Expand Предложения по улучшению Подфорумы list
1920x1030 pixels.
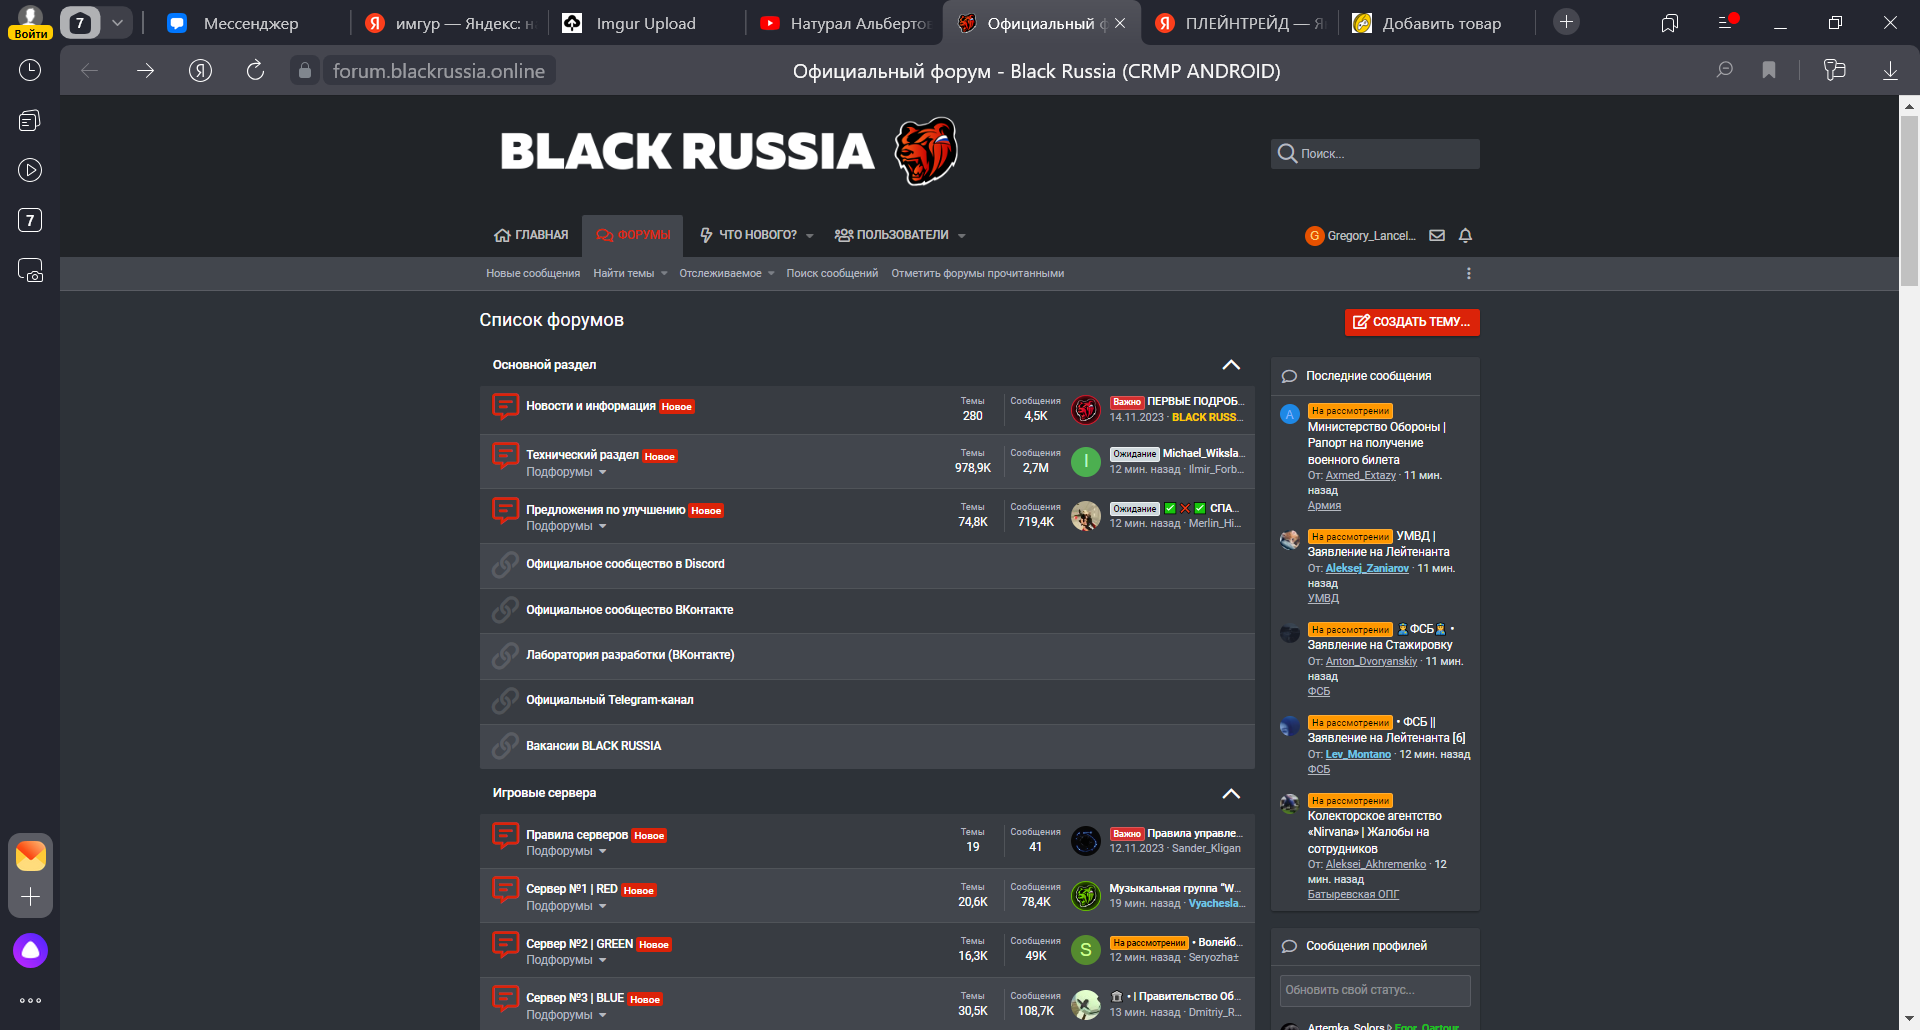(566, 526)
